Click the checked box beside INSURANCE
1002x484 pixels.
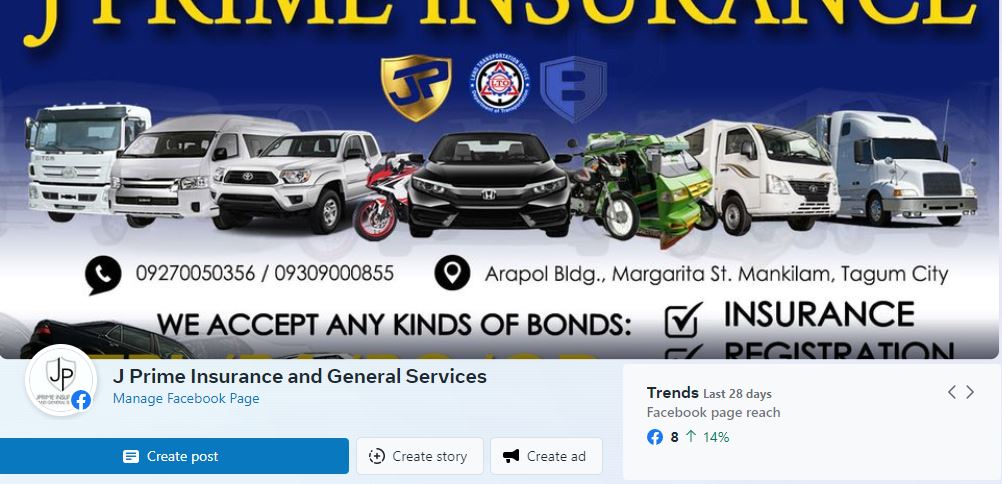[x=683, y=320]
